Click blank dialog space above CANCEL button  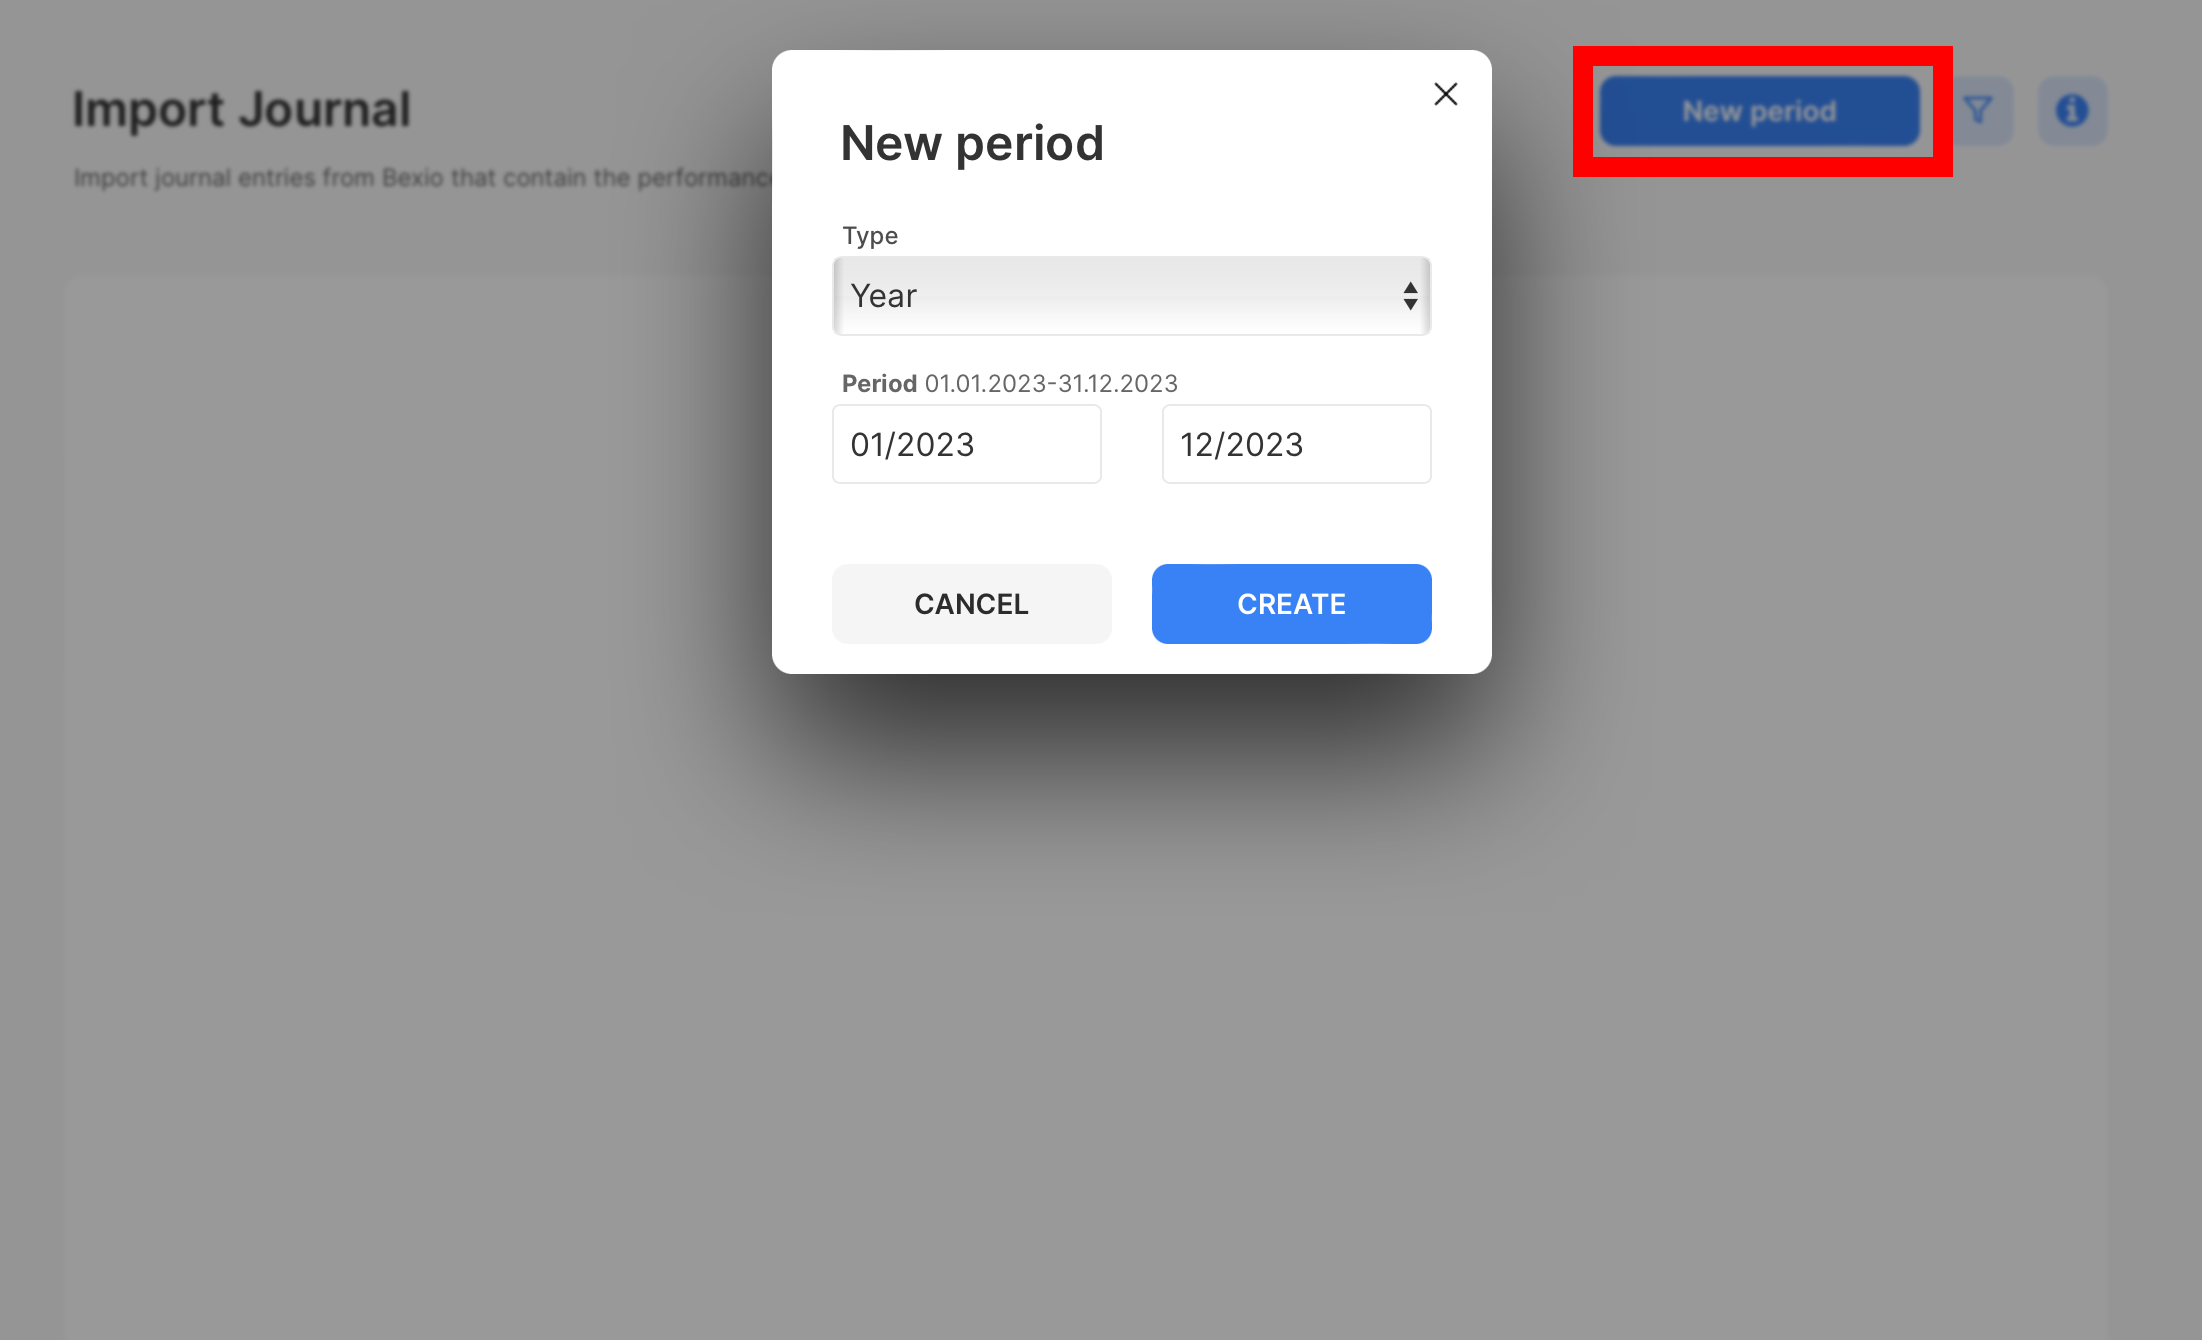click(x=1130, y=525)
